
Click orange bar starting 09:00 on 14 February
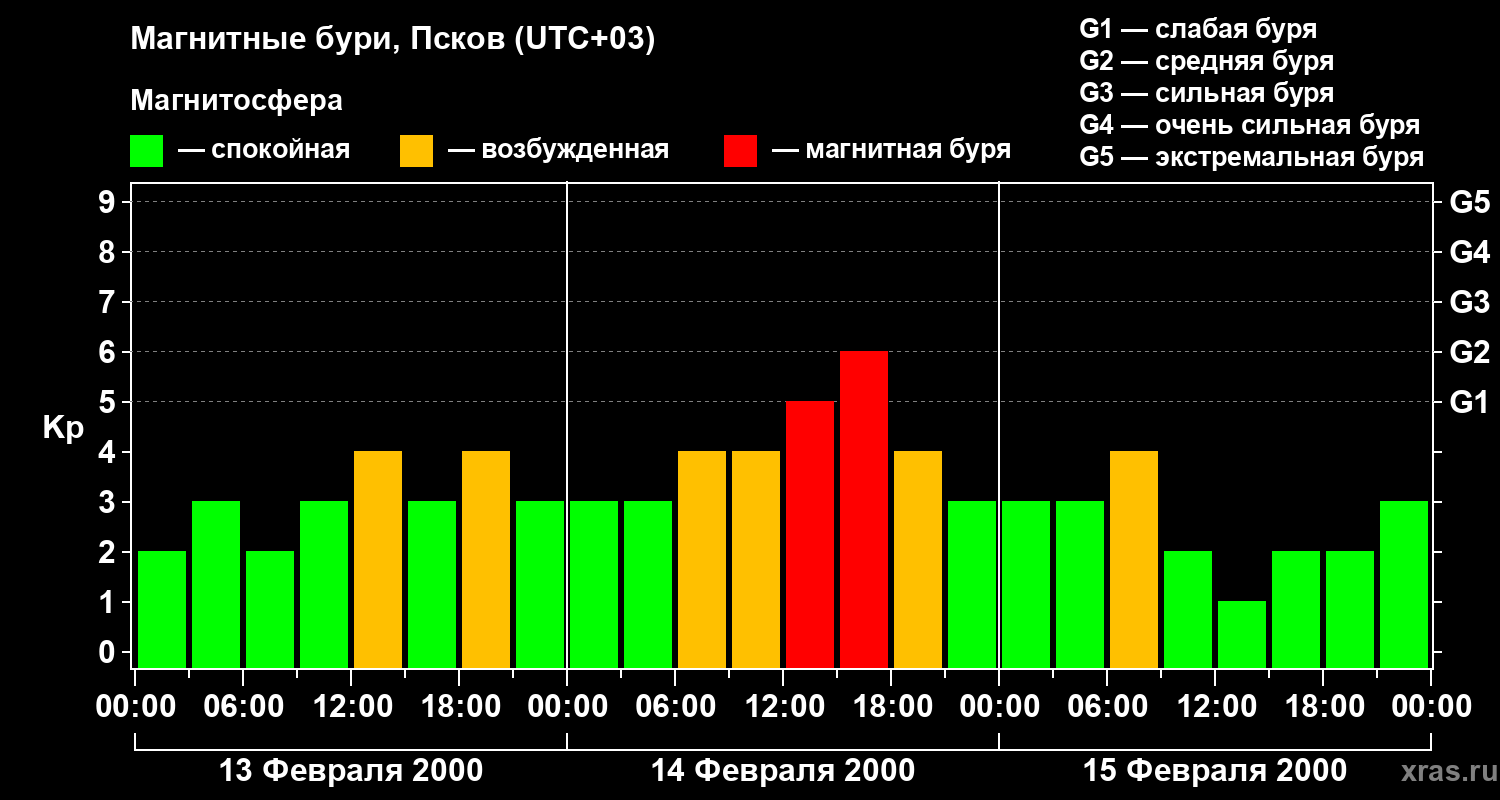click(x=756, y=559)
